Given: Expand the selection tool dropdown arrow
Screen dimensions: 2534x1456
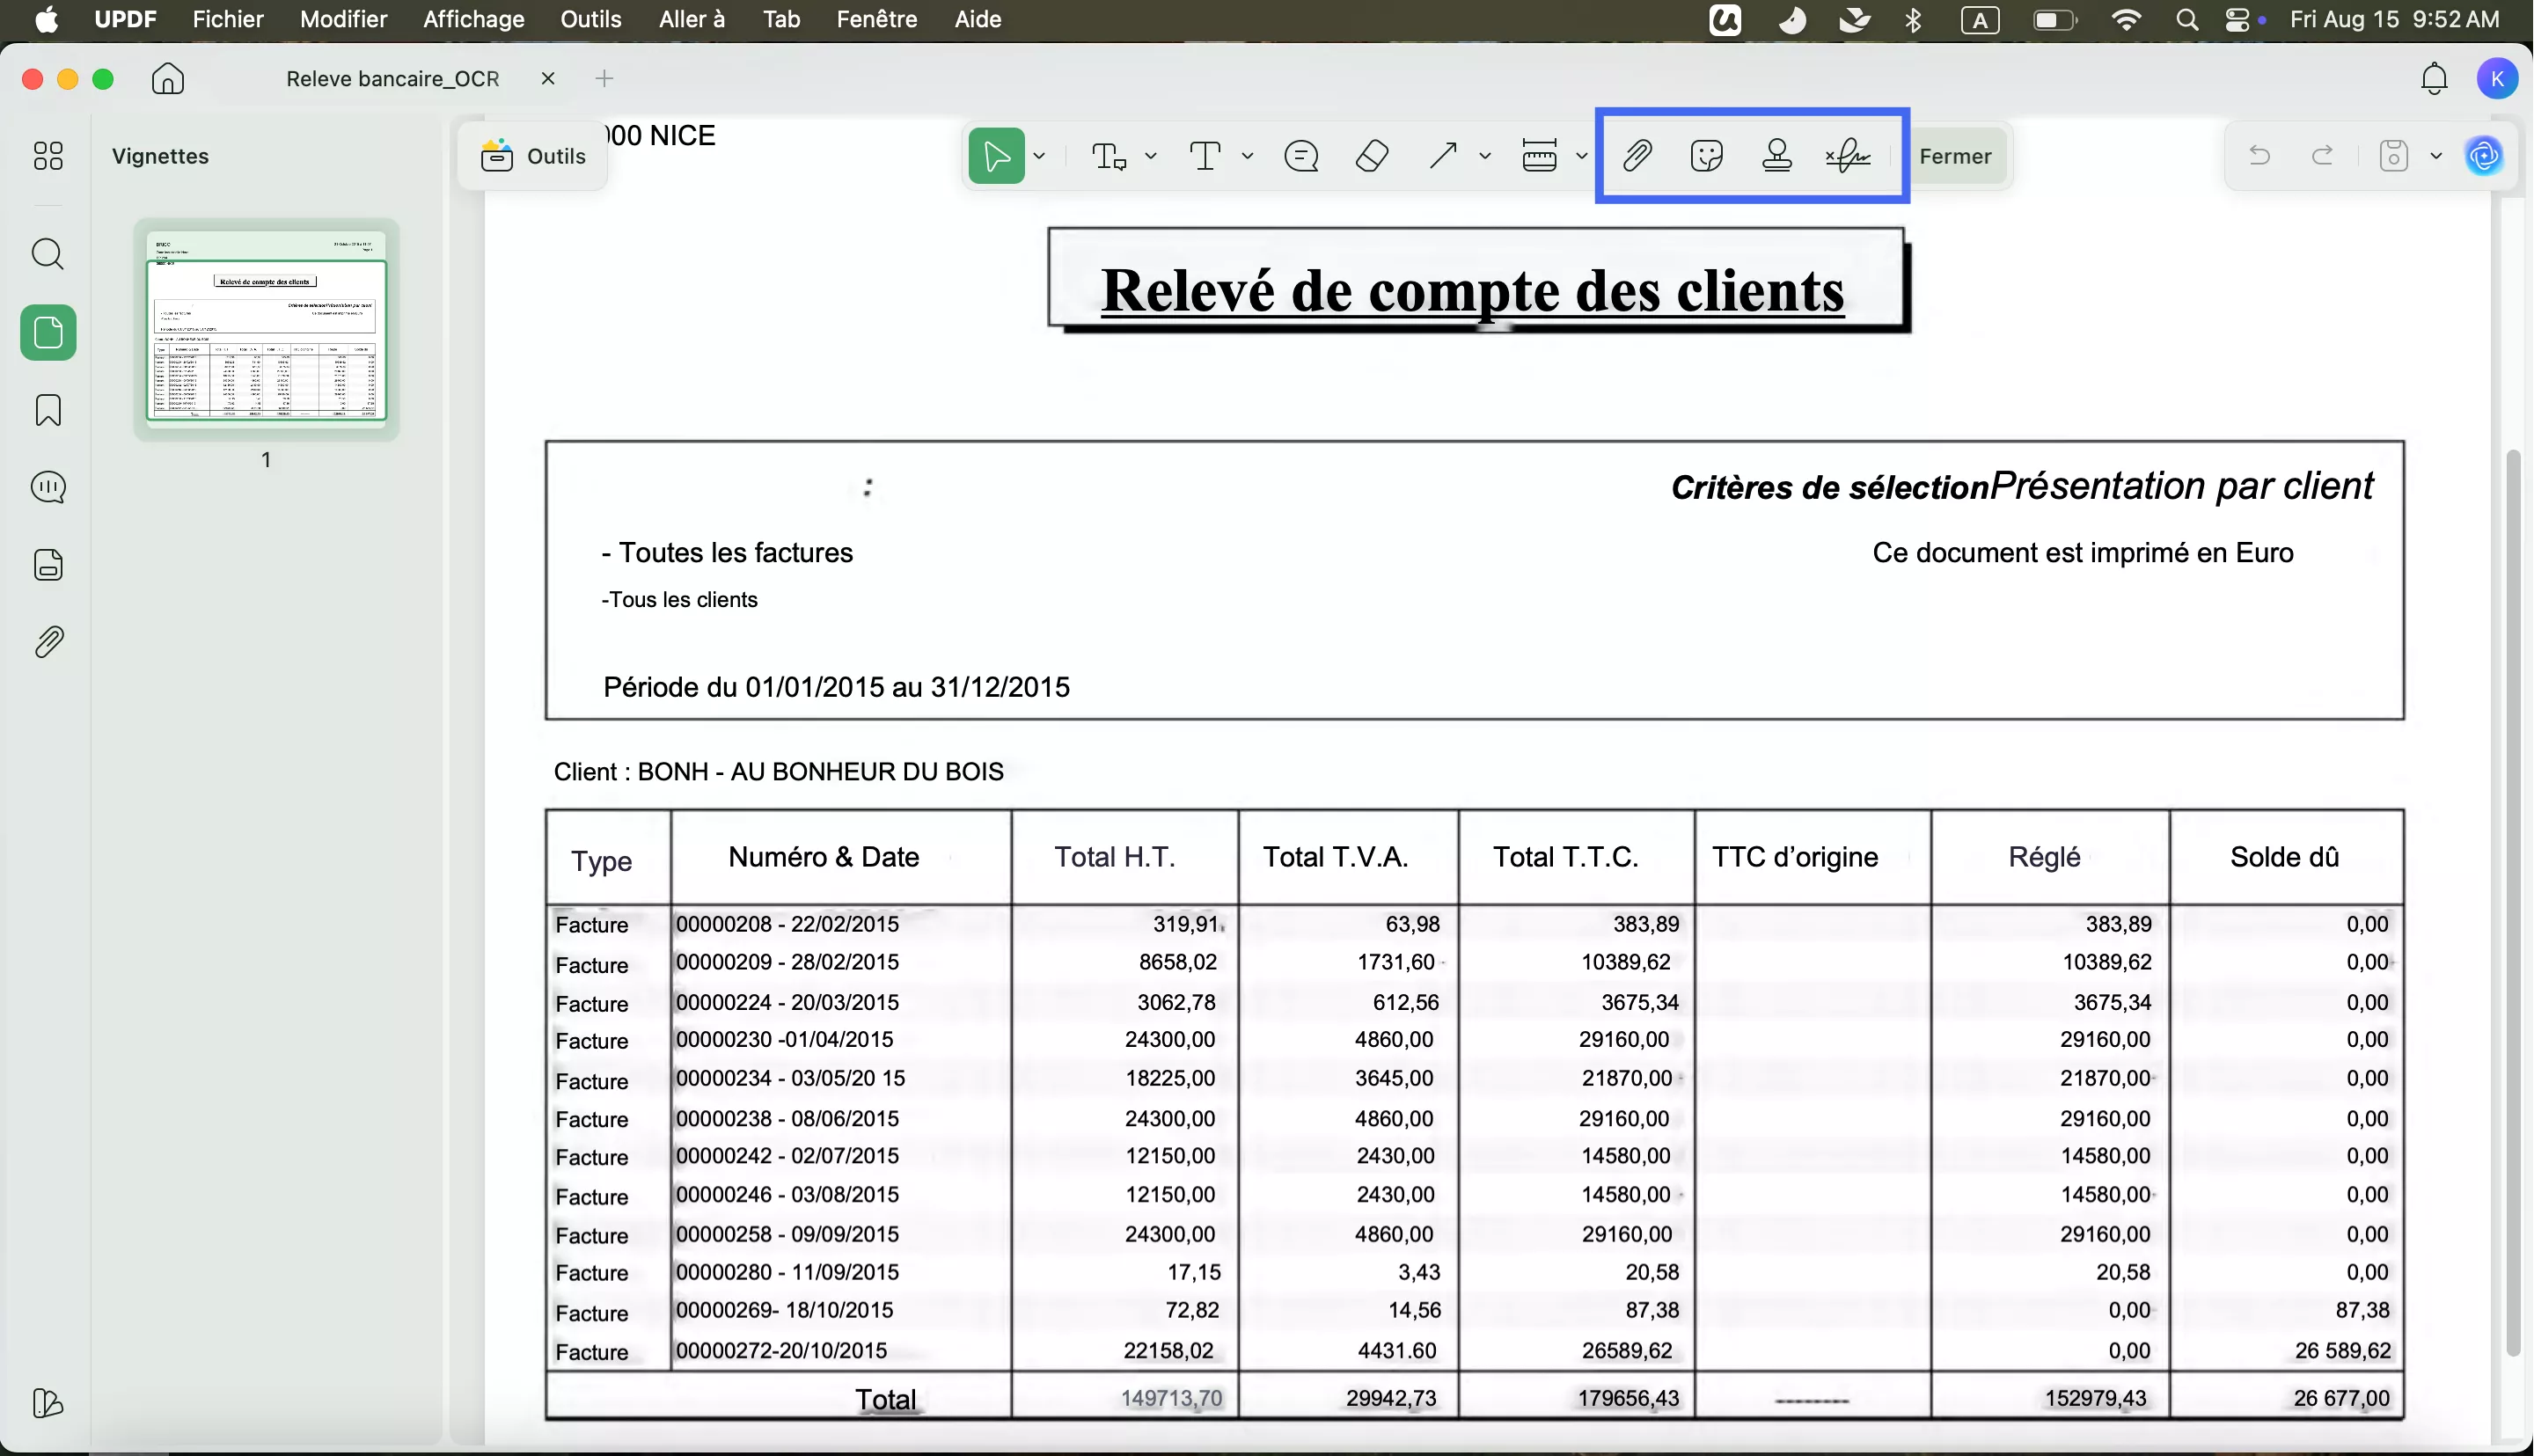Looking at the screenshot, I should (1040, 156).
